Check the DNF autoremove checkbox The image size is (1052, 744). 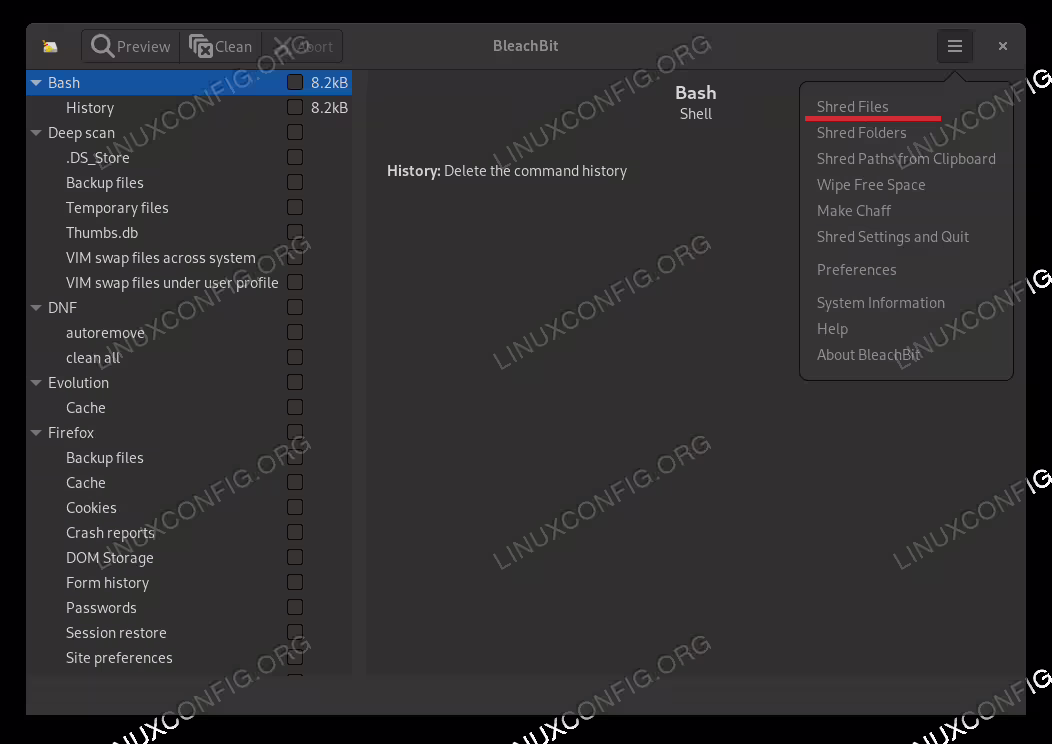(295, 332)
